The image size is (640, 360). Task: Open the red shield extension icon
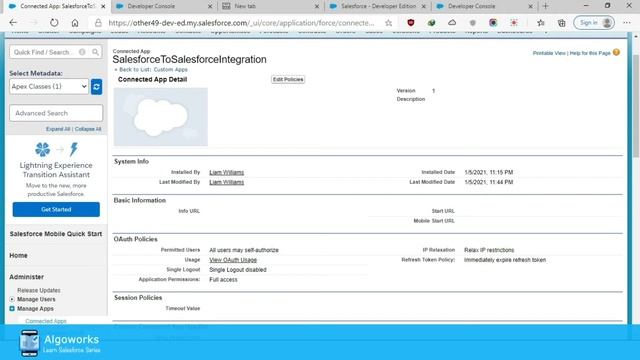(x=411, y=22)
